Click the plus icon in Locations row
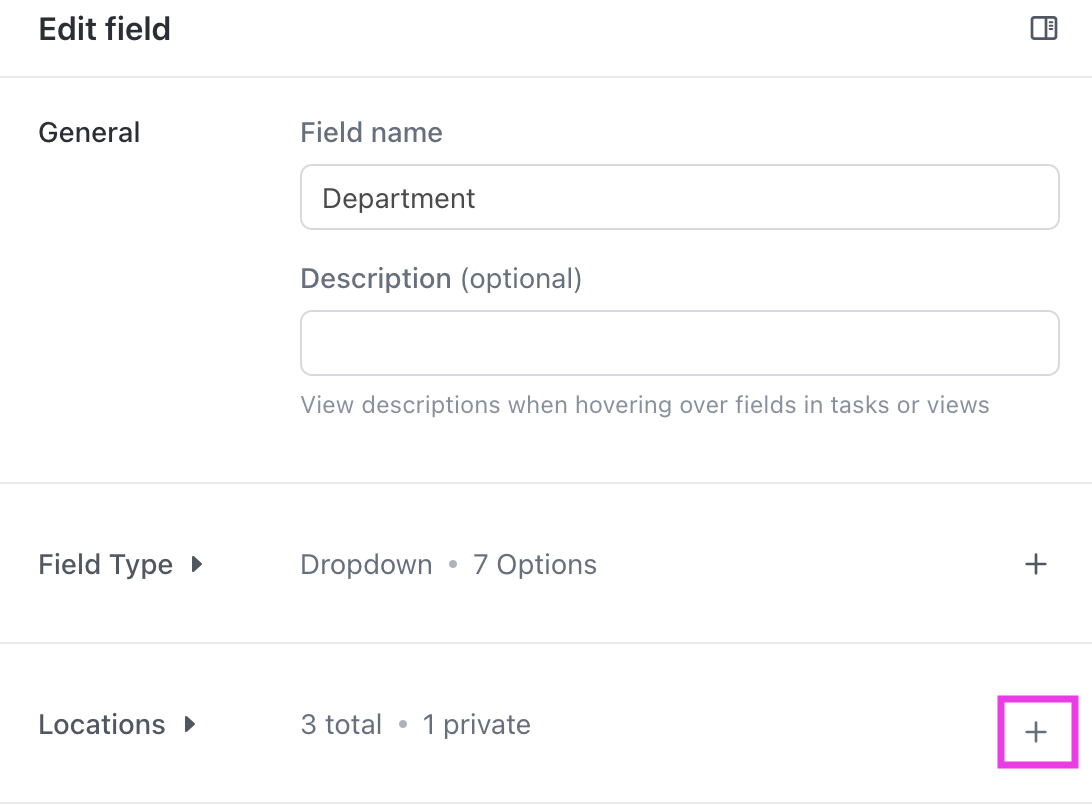Viewport: 1092px width, 806px height. [1036, 733]
